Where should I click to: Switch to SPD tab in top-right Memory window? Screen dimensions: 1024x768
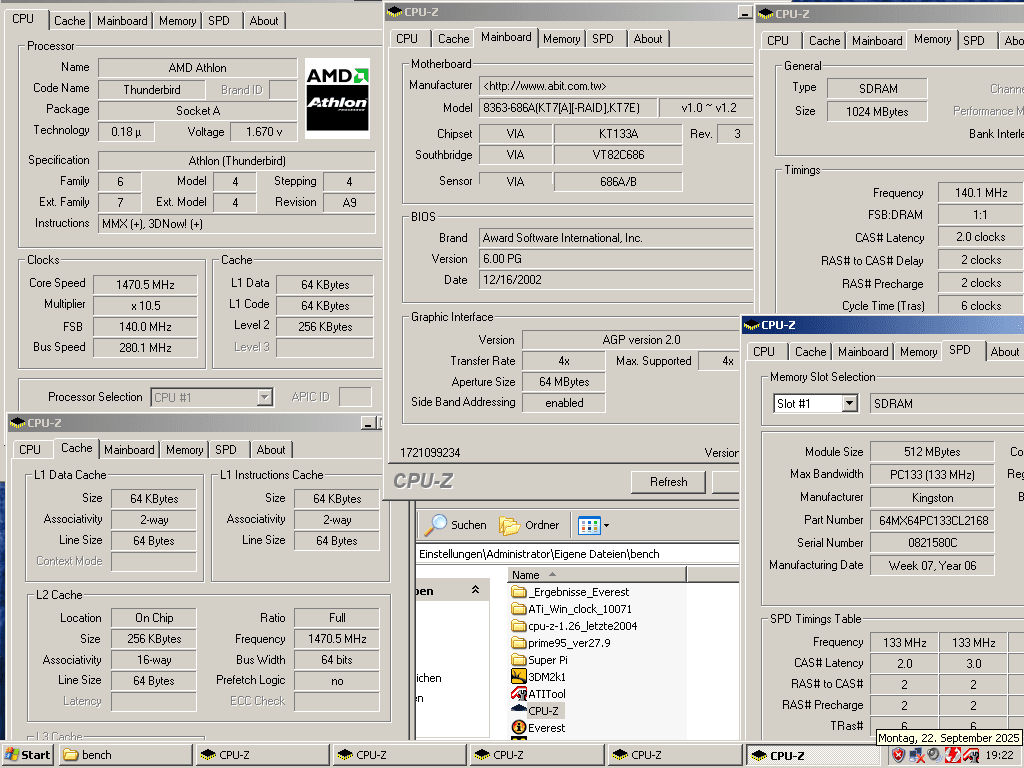pyautogui.click(x=974, y=40)
